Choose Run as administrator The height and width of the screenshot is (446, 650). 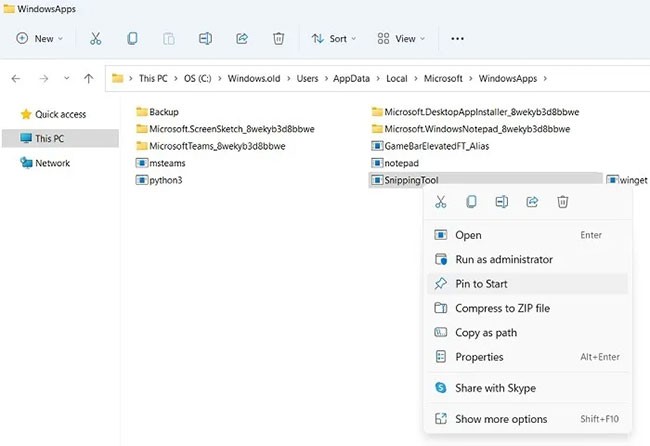pos(504,260)
